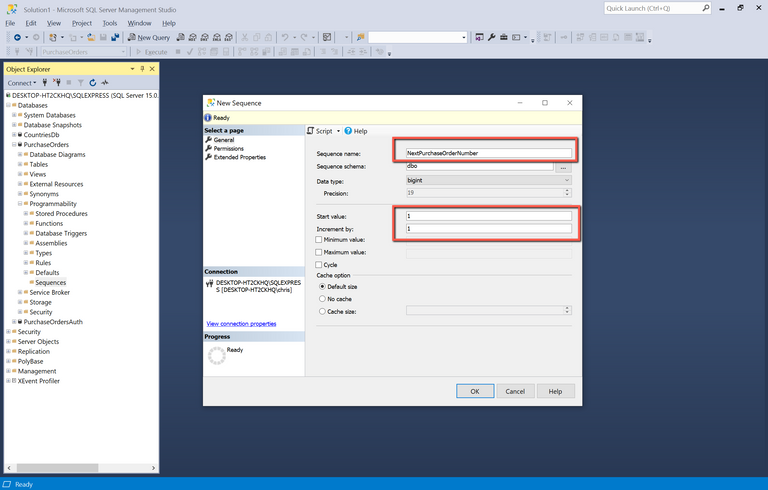Open the Find combo box dropdown arrow
768x490 pixels.
click(x=463, y=38)
